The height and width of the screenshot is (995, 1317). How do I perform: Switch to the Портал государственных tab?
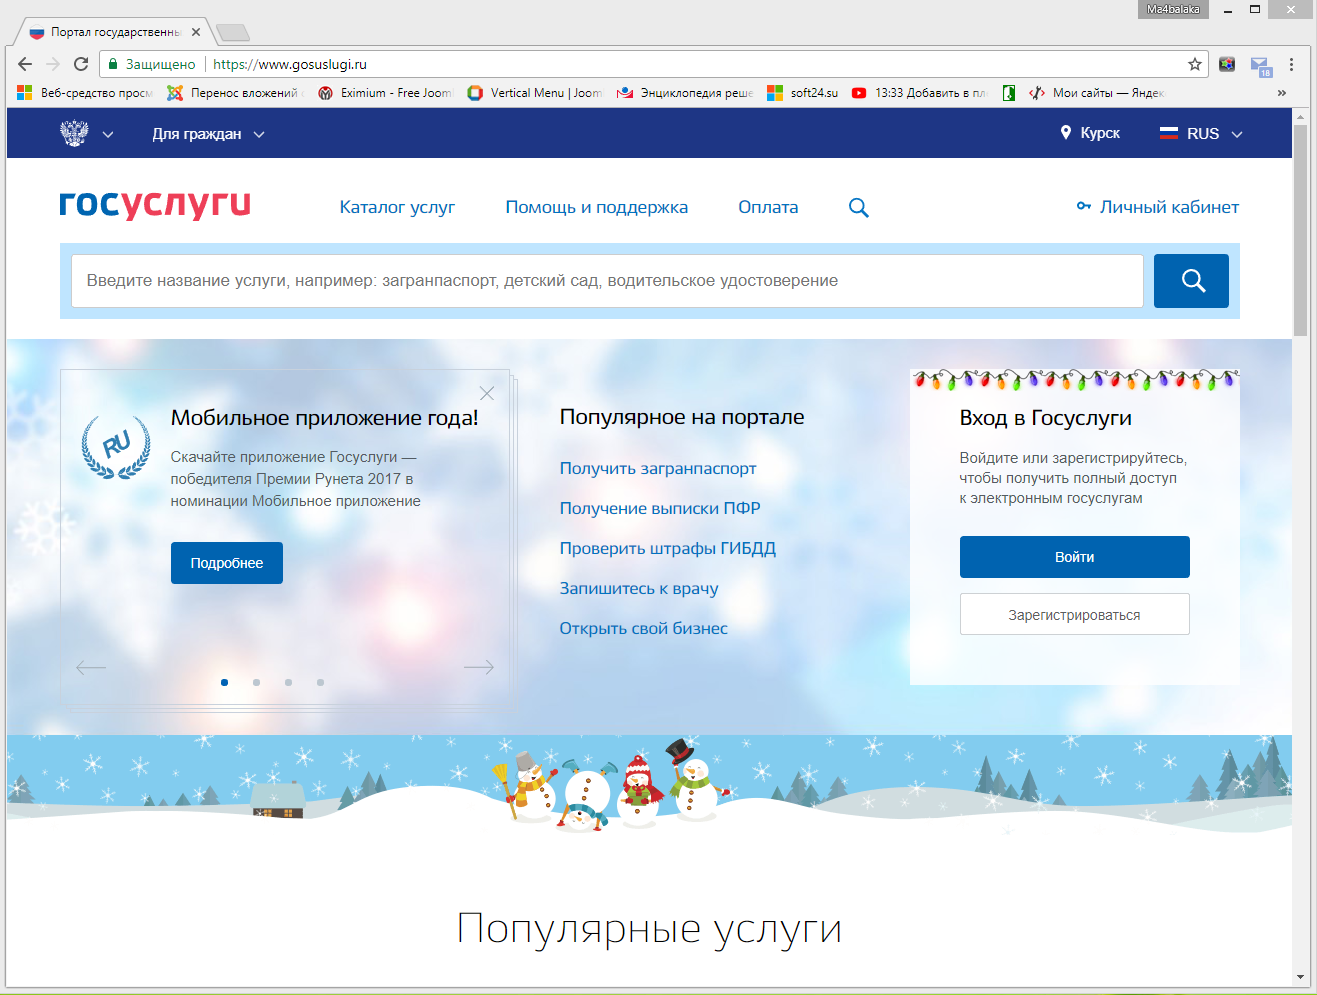114,32
